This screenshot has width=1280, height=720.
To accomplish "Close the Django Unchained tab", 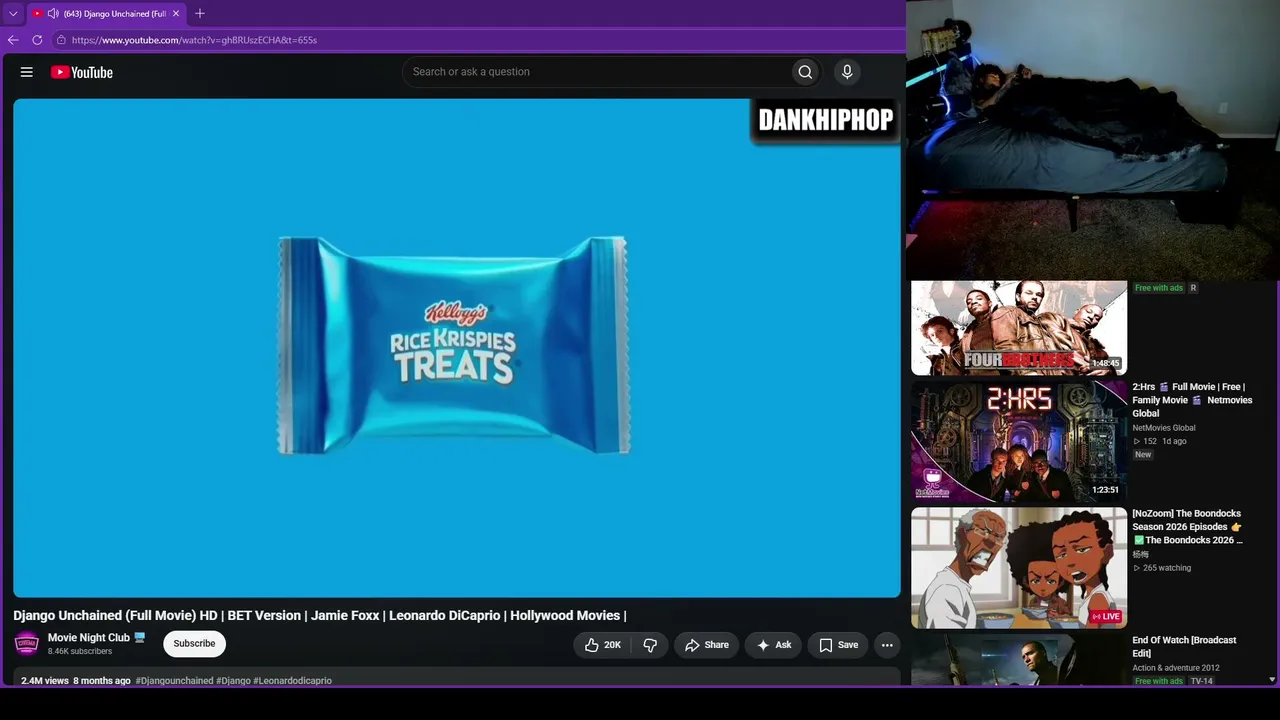I will [176, 14].
